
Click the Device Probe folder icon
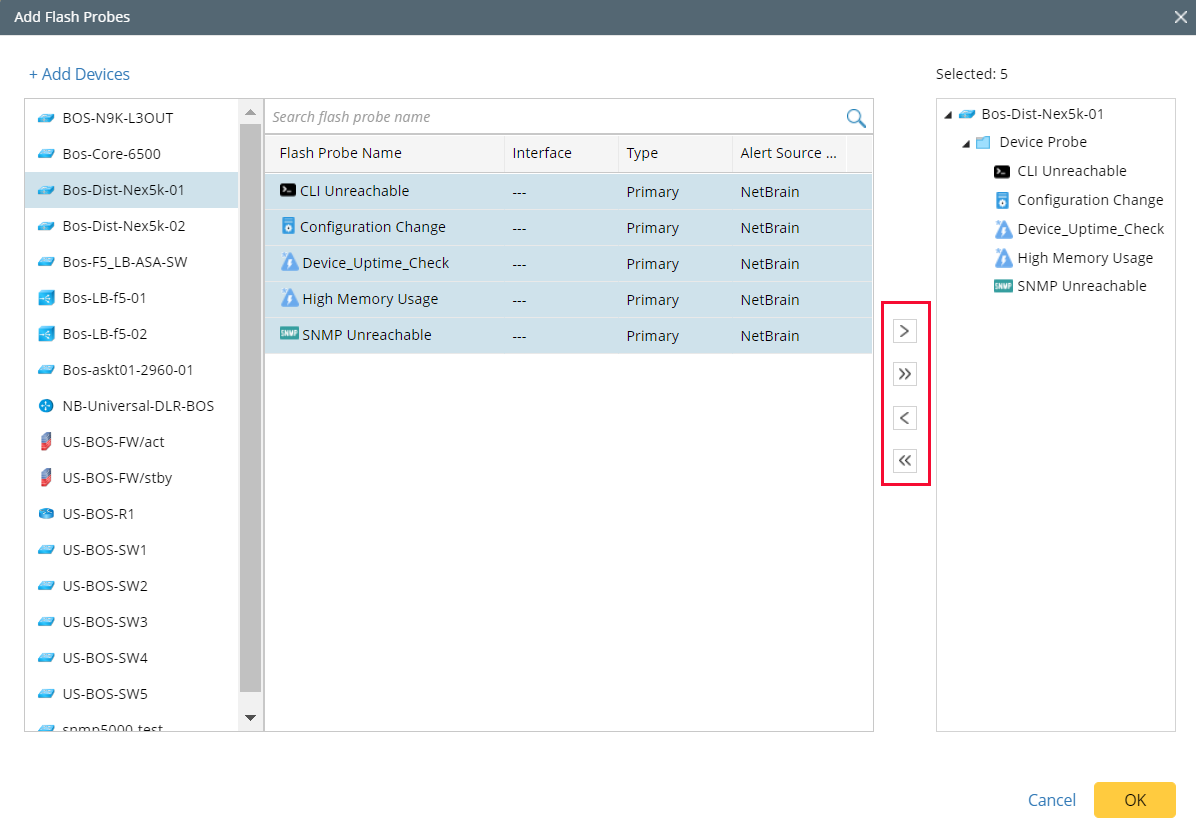coord(983,142)
